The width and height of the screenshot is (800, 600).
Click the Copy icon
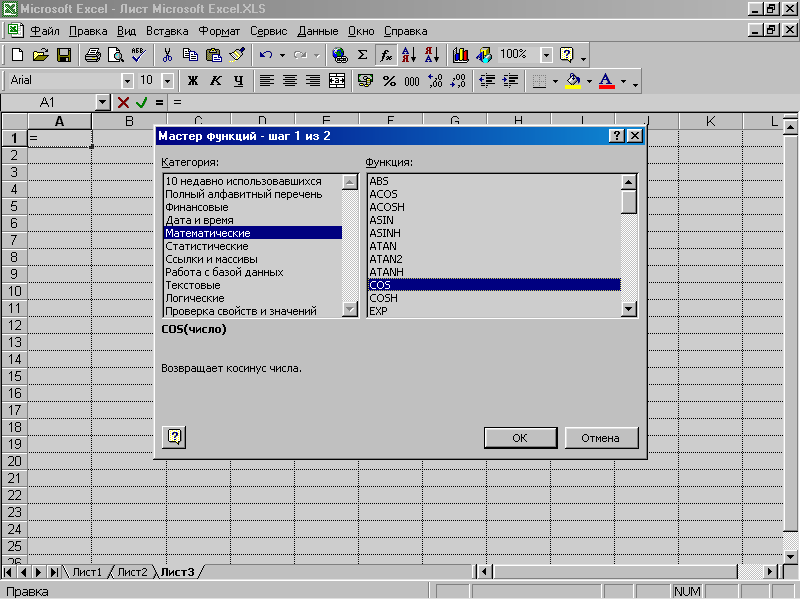(190, 55)
